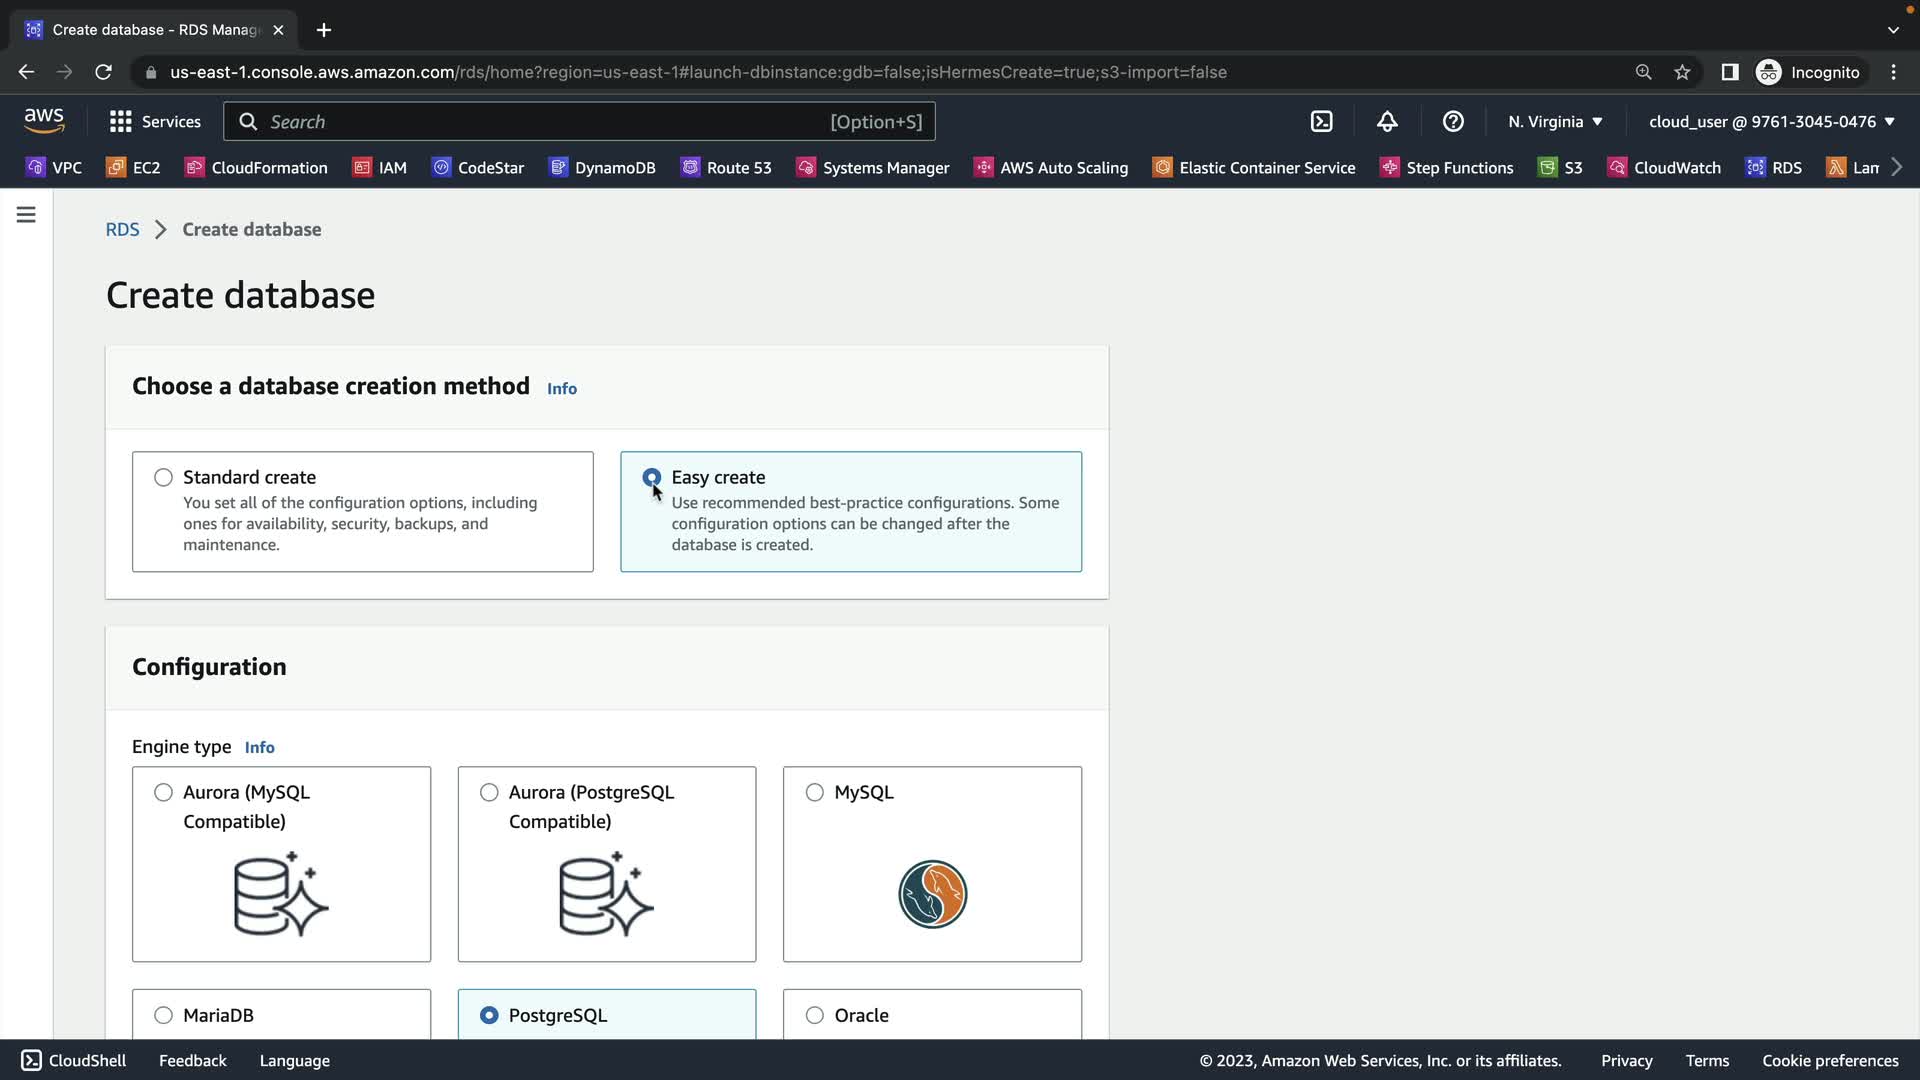Select the Standard create radio button
Image resolution: width=1920 pixels, height=1080 pixels.
(x=163, y=478)
